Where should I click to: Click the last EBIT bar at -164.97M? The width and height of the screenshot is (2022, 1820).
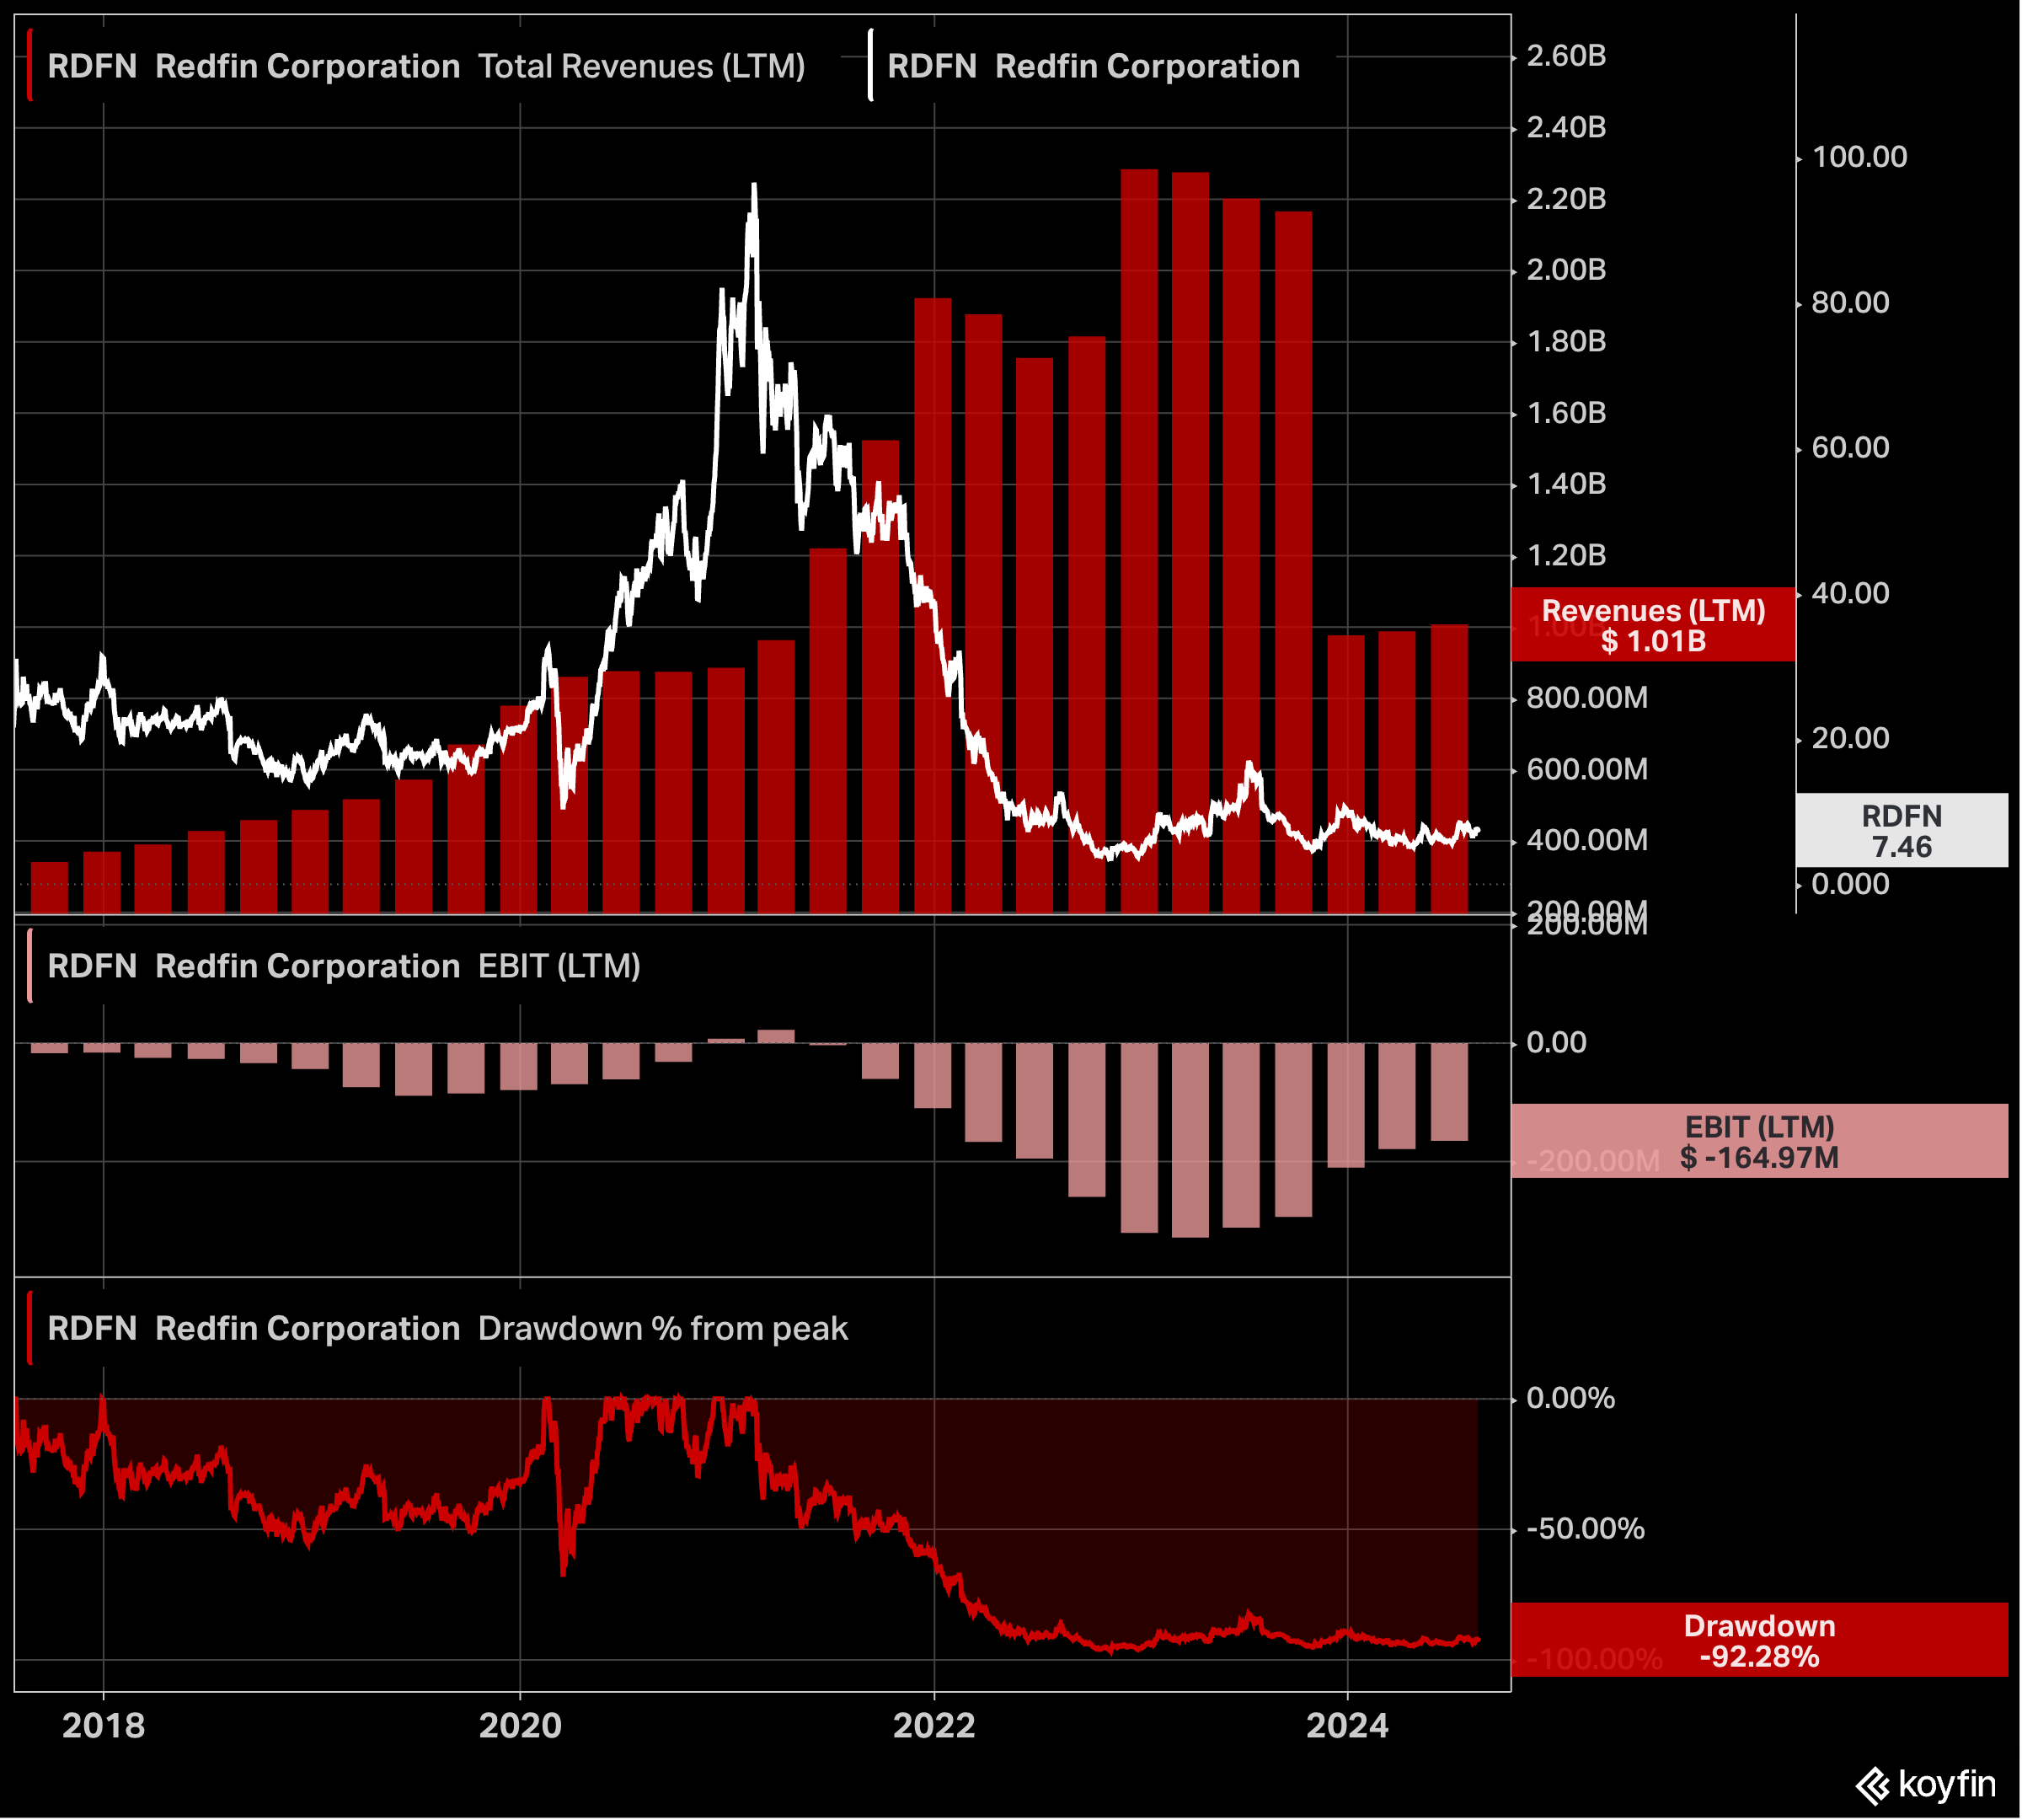[1449, 1092]
